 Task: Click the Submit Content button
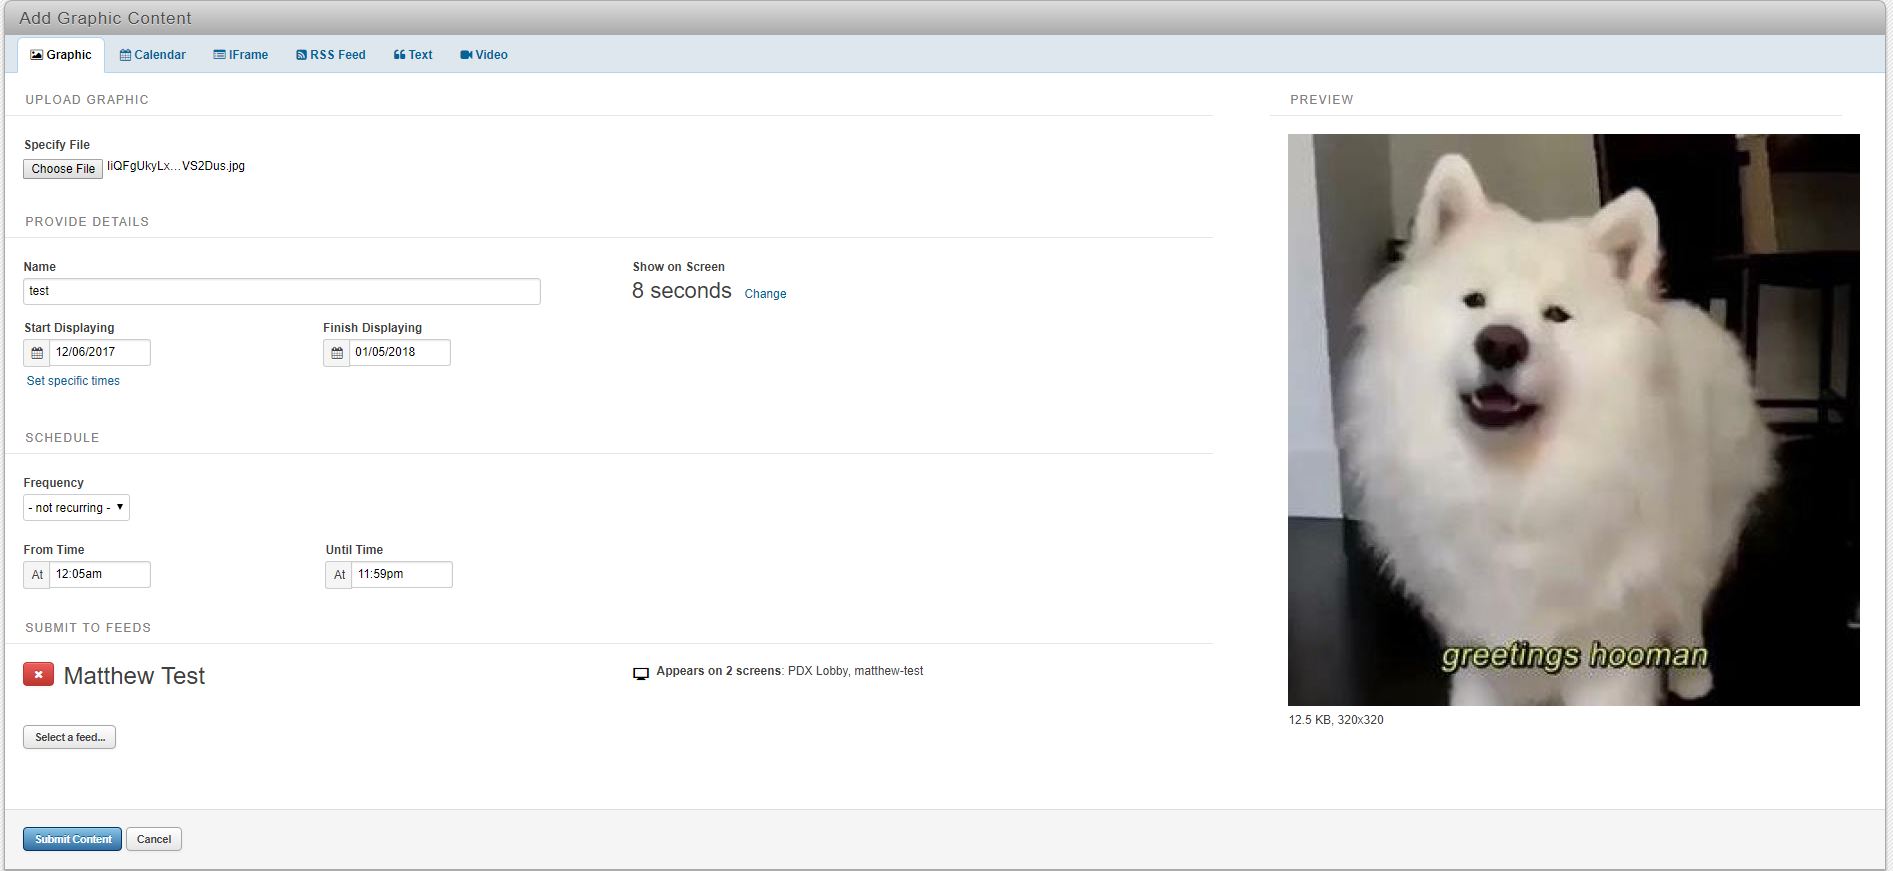tap(73, 839)
